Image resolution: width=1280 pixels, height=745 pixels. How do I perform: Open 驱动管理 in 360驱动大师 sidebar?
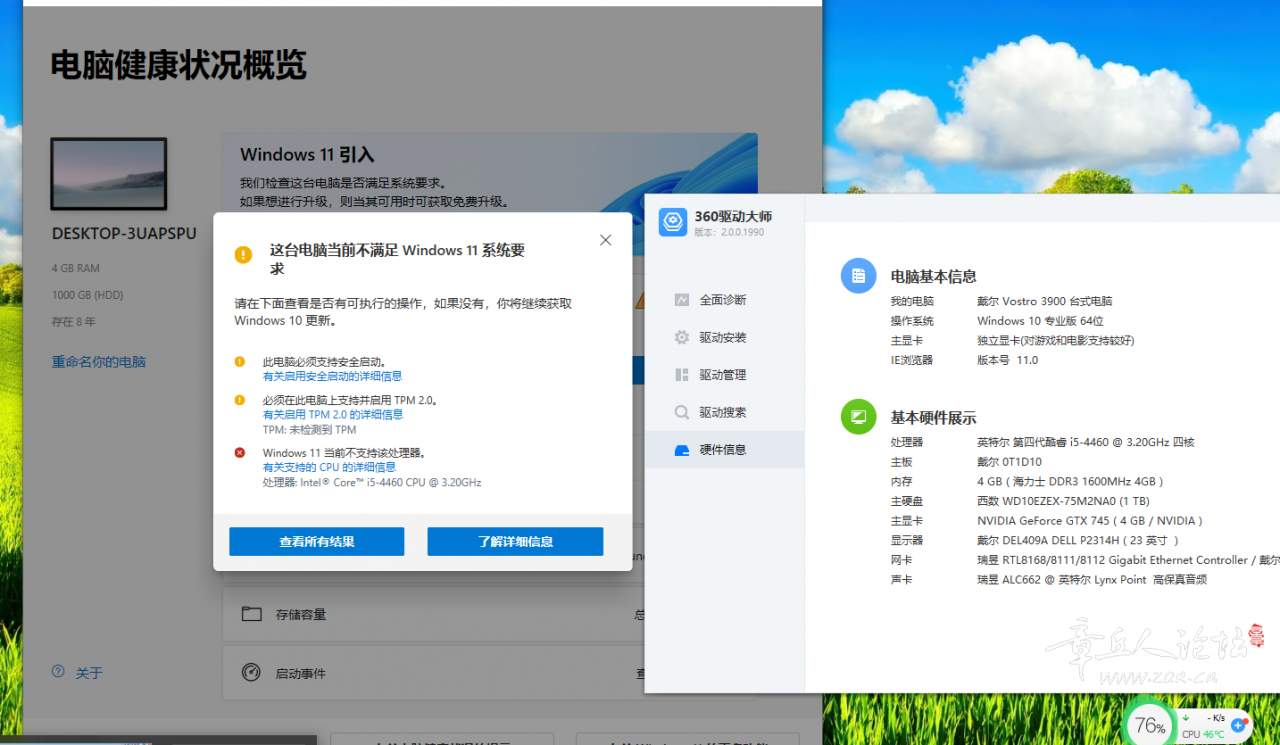point(724,374)
